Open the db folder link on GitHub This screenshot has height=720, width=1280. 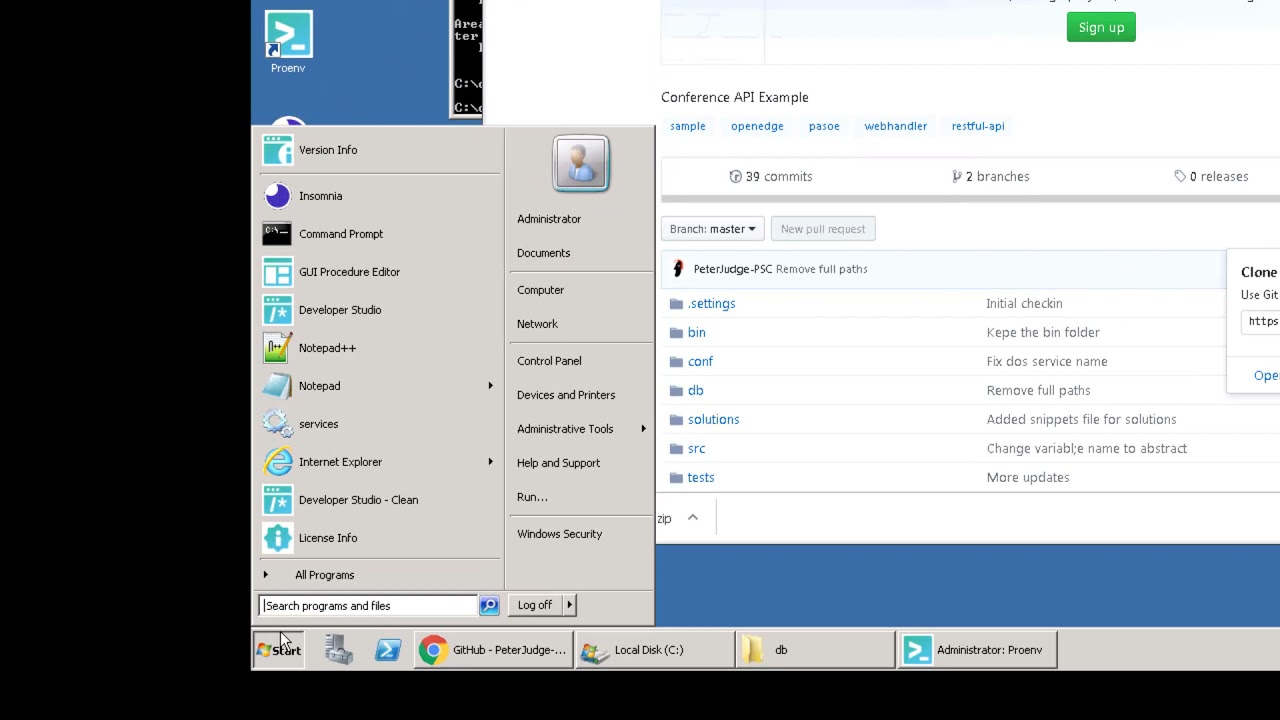696,390
